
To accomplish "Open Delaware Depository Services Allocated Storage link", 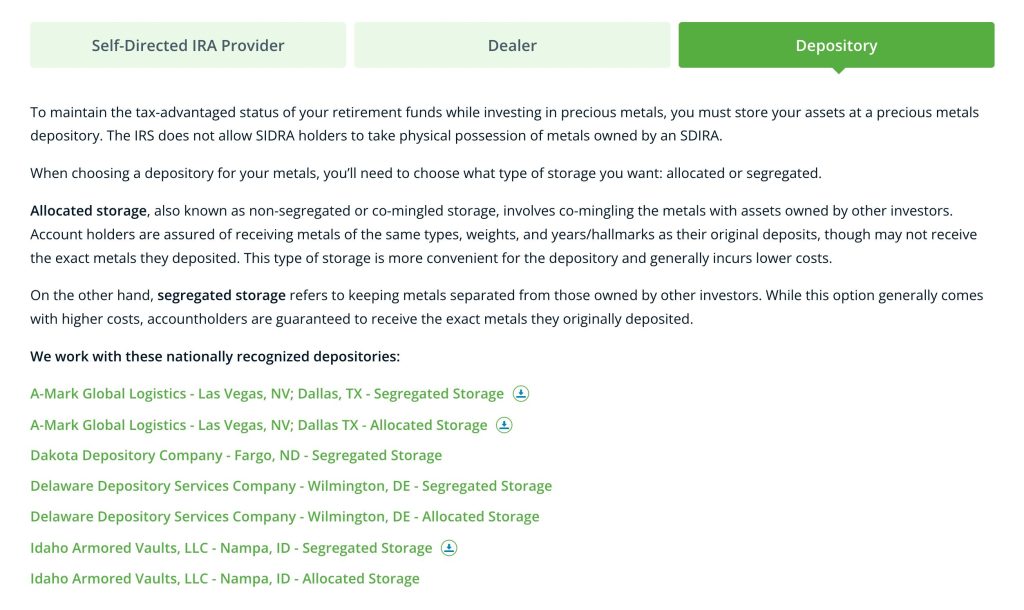I will point(284,517).
